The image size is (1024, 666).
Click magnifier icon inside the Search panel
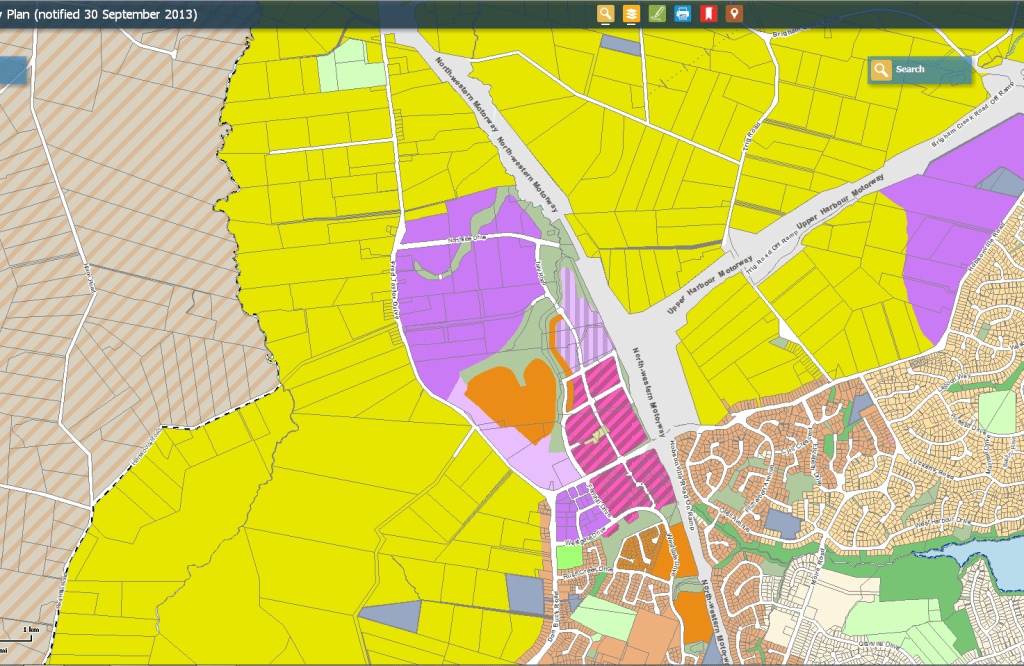[x=880, y=69]
